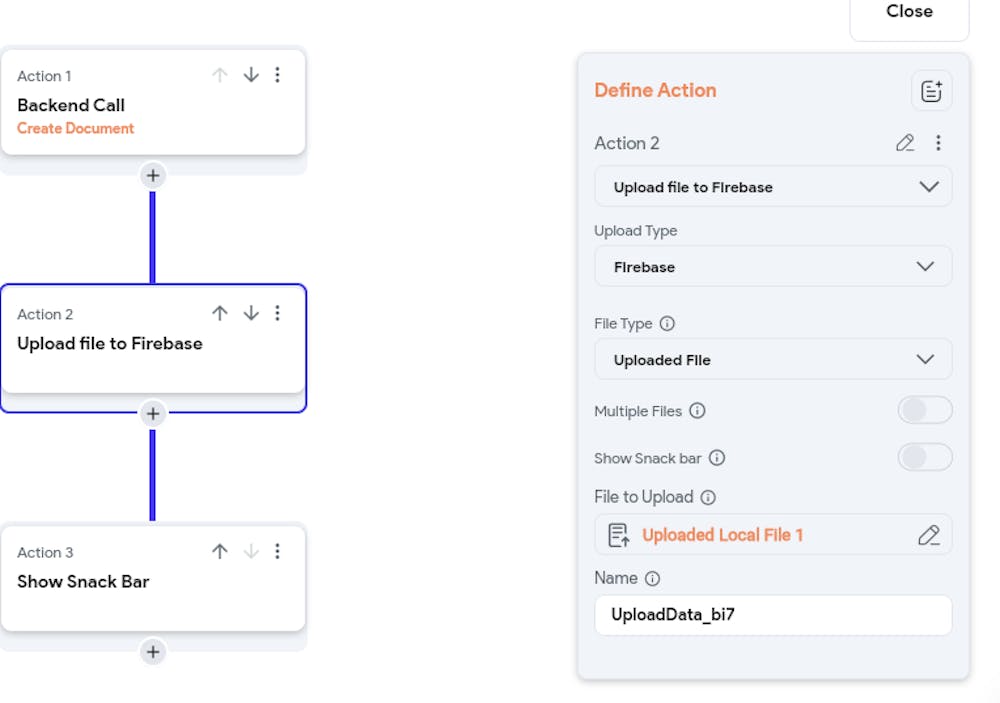Image resolution: width=1000 pixels, height=703 pixels.
Task: Enable the Multiple Files toggle
Action: (x=925, y=410)
